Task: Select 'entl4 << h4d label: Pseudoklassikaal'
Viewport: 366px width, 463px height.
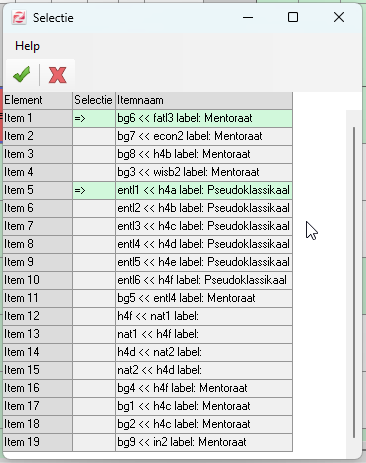Action: 204,244
